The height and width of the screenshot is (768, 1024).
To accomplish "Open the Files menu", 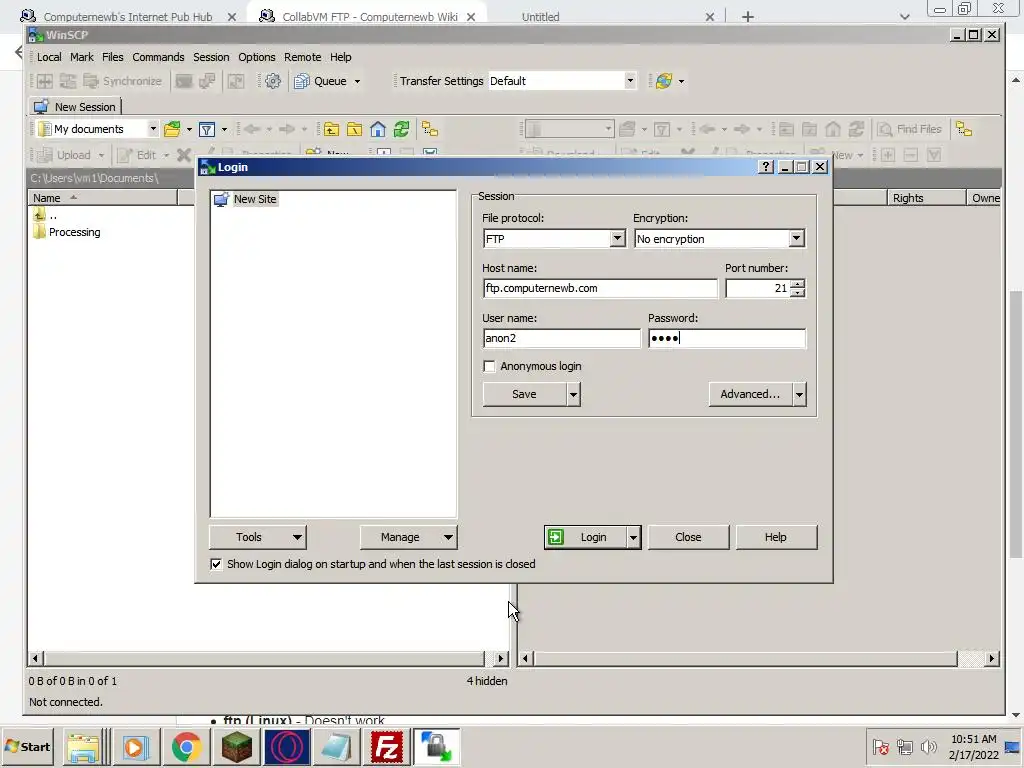I will 112,57.
